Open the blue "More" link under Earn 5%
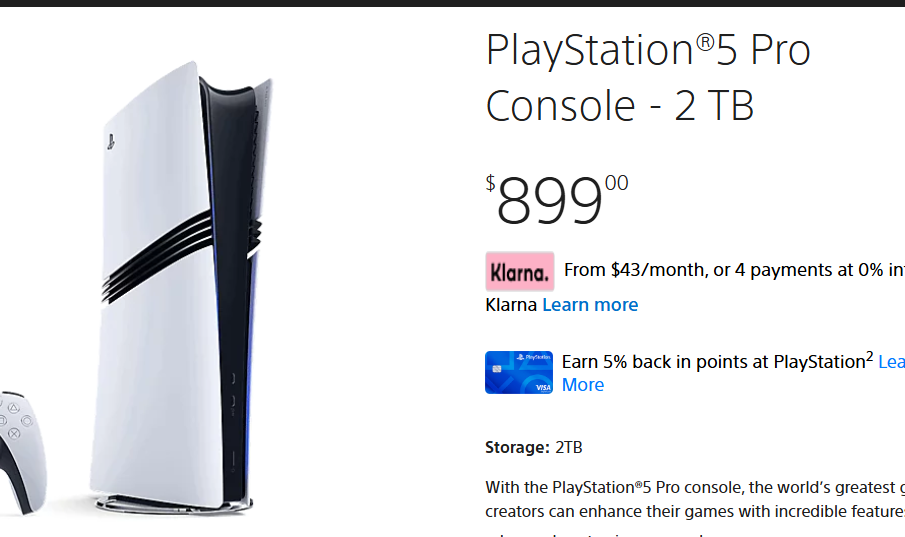This screenshot has height=537, width=905. [583, 385]
